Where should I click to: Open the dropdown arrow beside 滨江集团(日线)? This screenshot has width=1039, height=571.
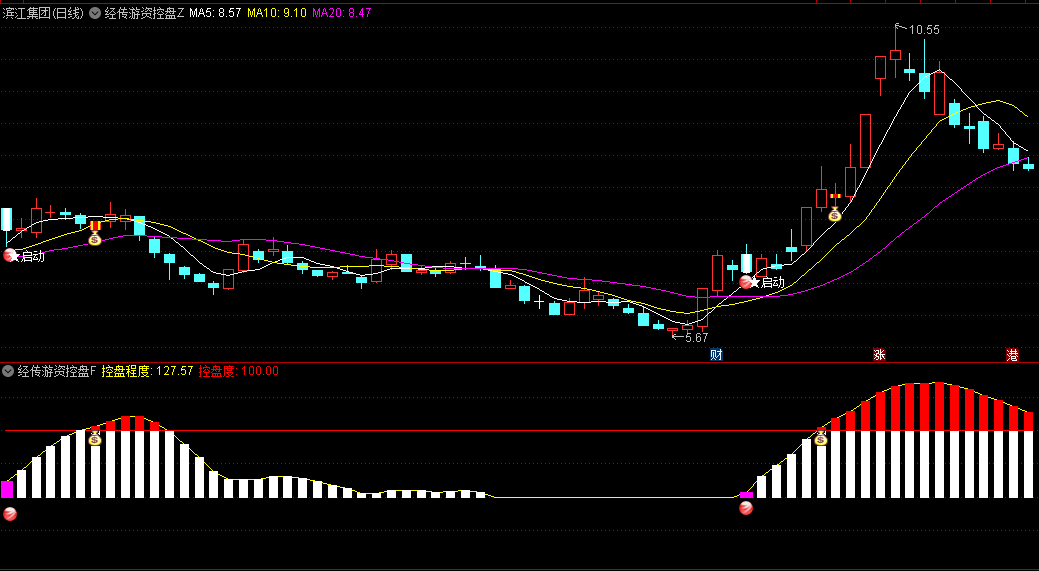click(x=94, y=13)
